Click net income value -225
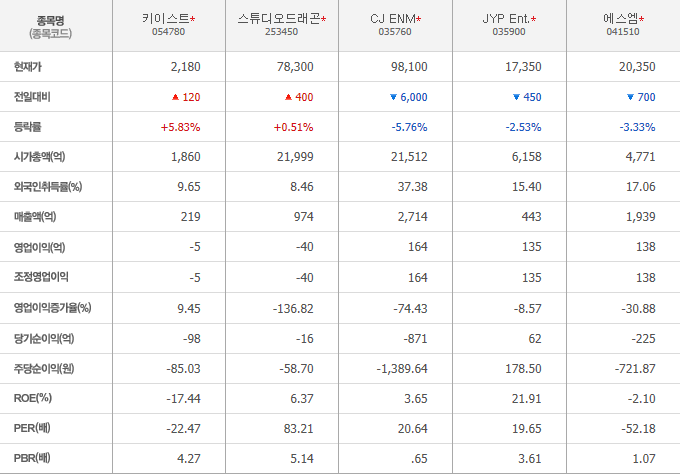 click(x=643, y=338)
